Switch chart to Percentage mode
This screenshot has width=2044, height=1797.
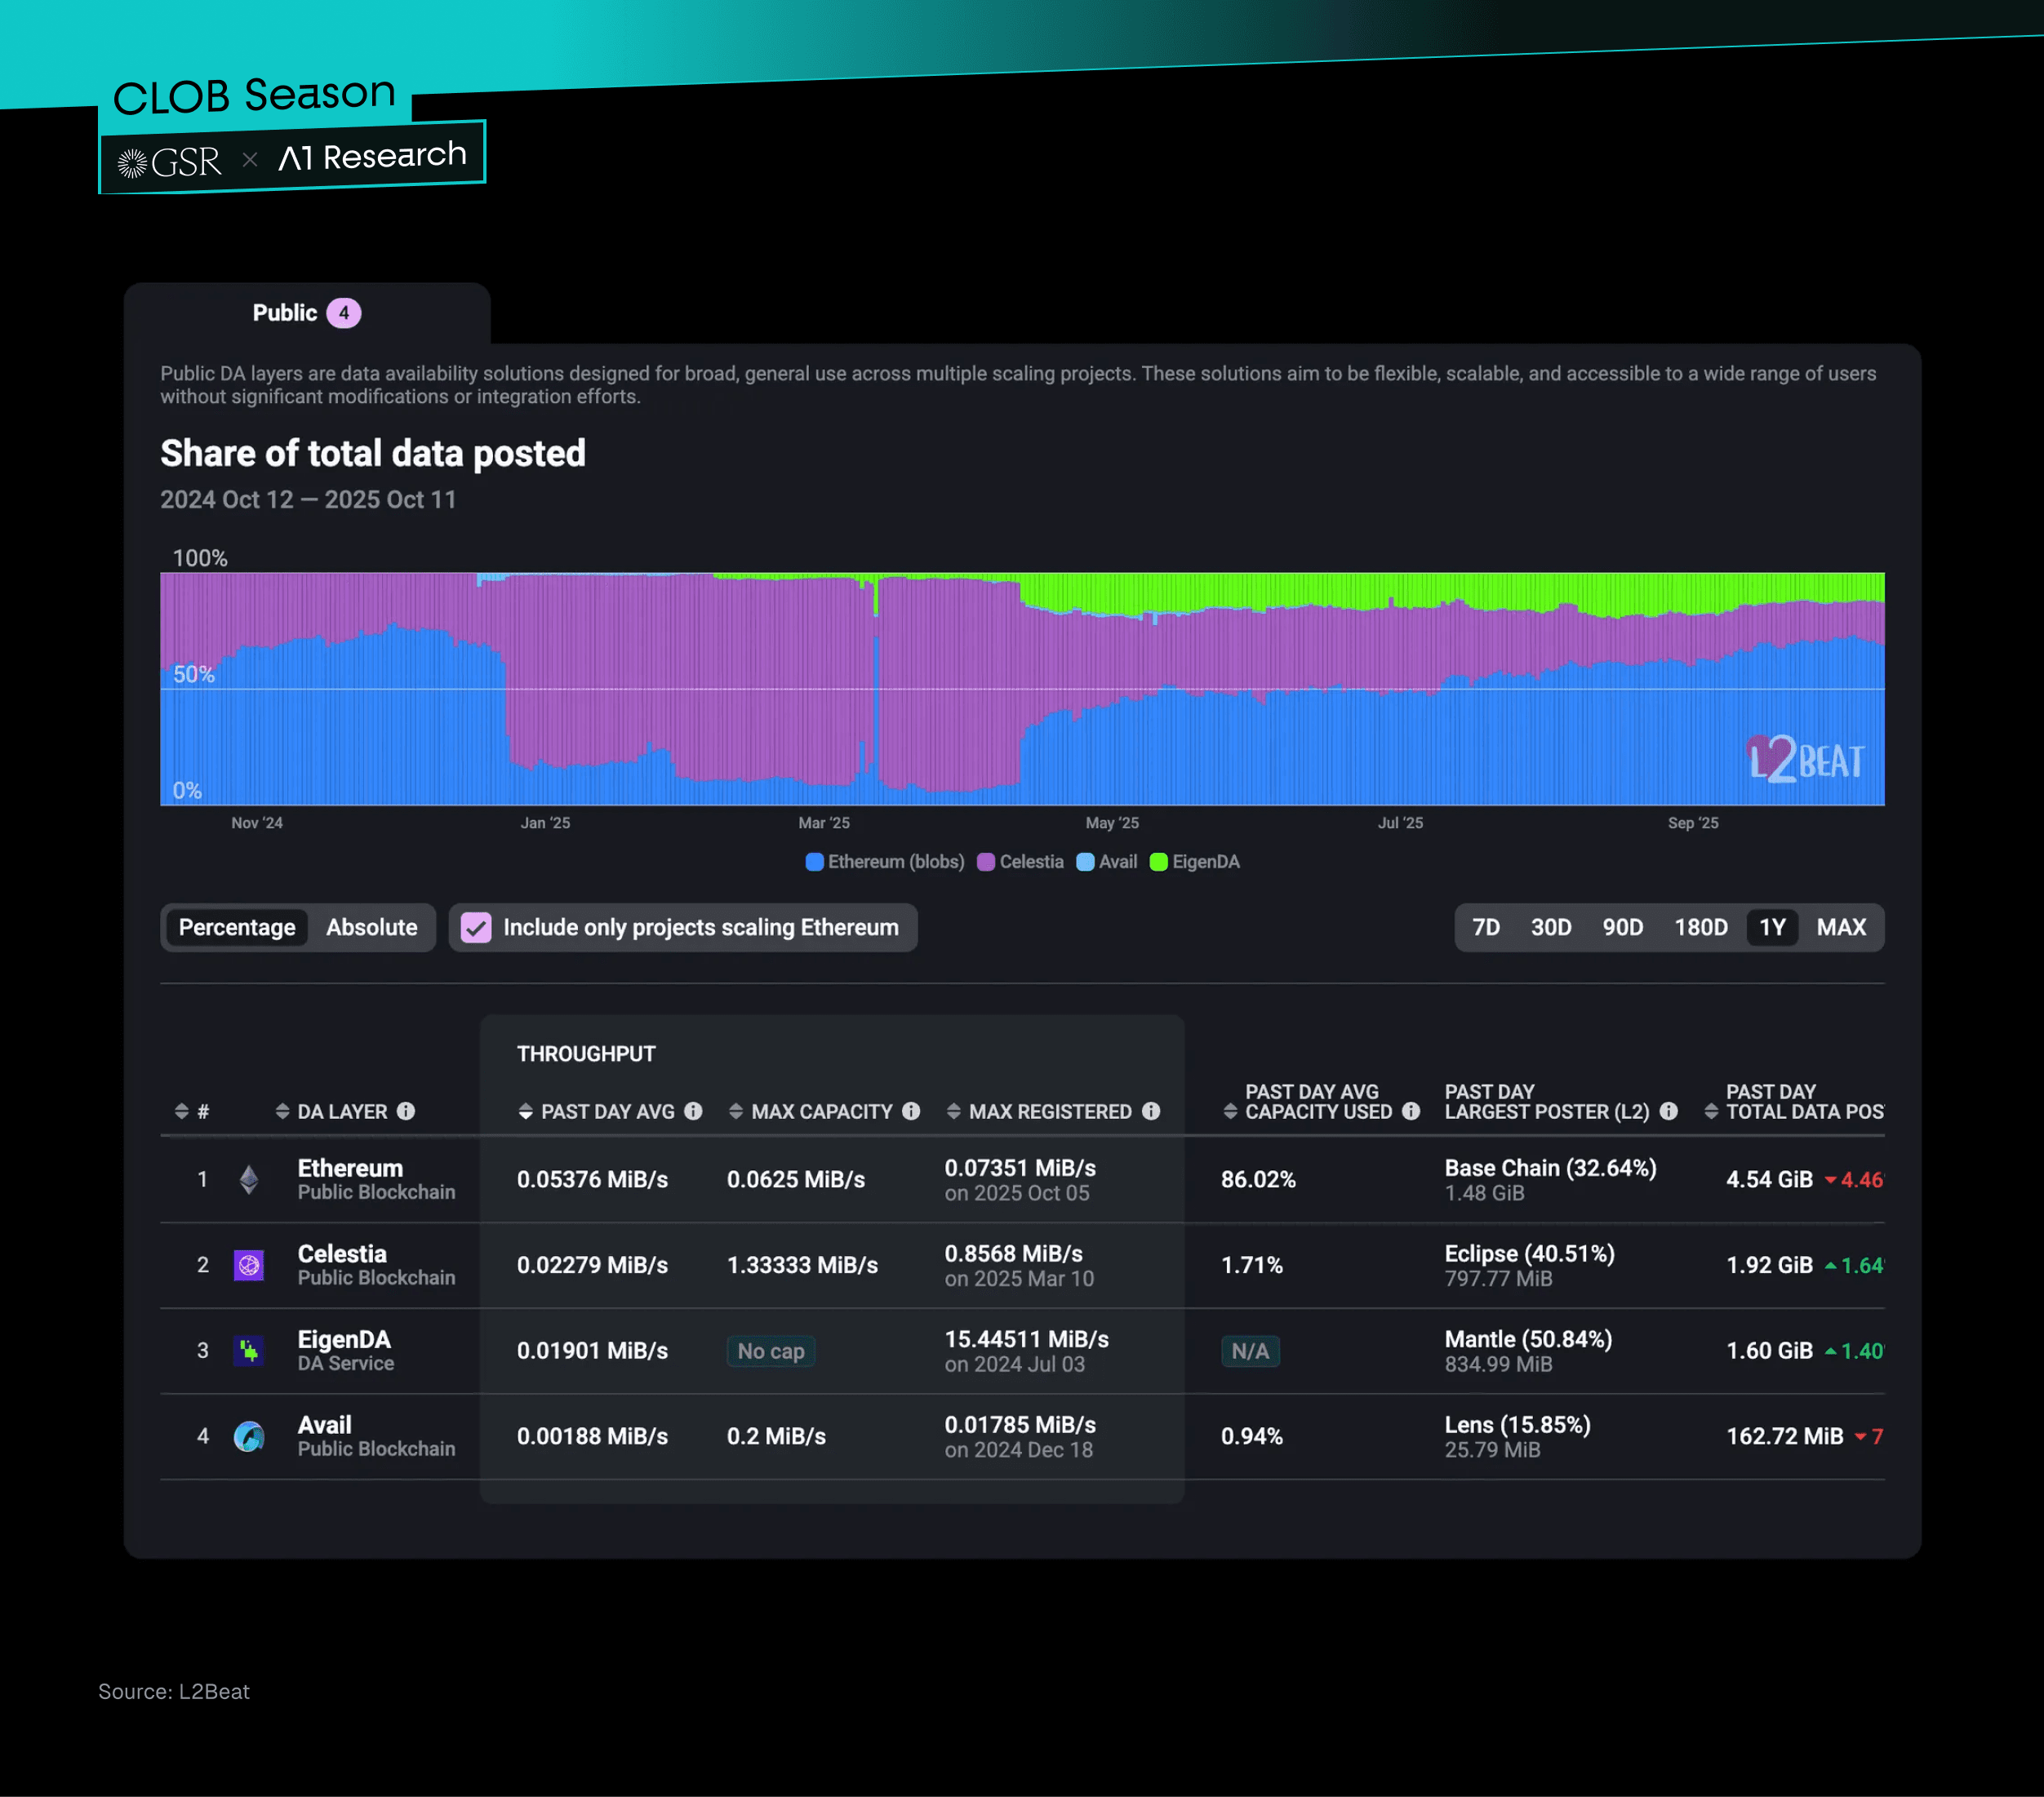(x=237, y=928)
